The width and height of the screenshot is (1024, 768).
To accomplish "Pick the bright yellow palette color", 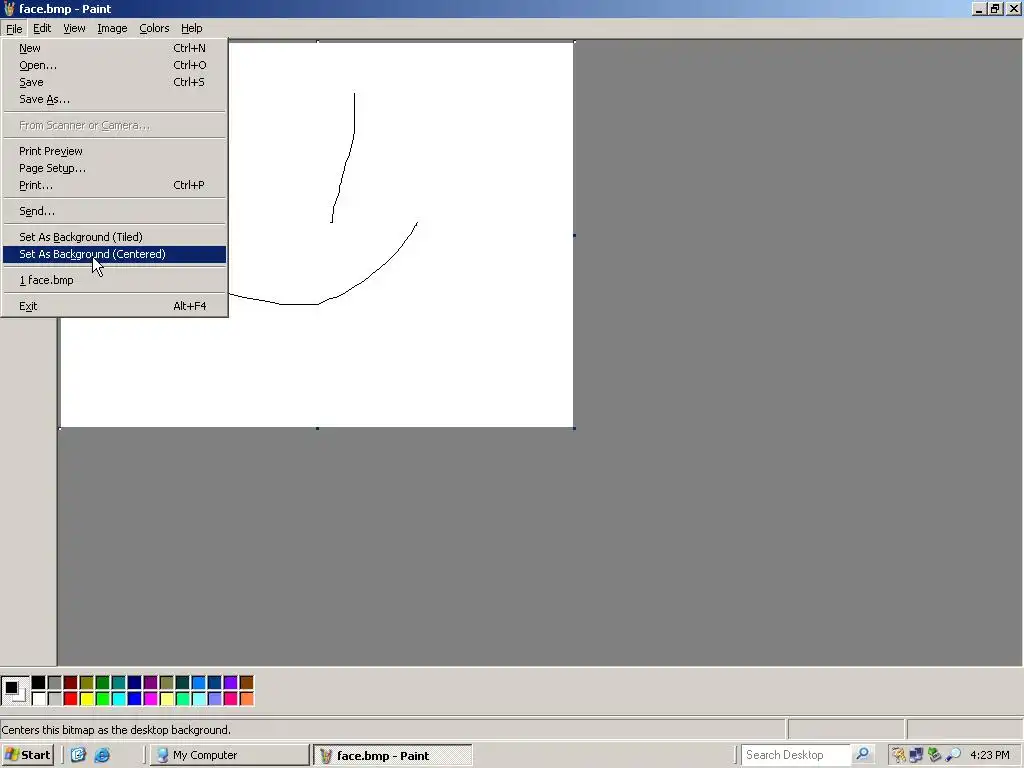I will tap(86, 699).
